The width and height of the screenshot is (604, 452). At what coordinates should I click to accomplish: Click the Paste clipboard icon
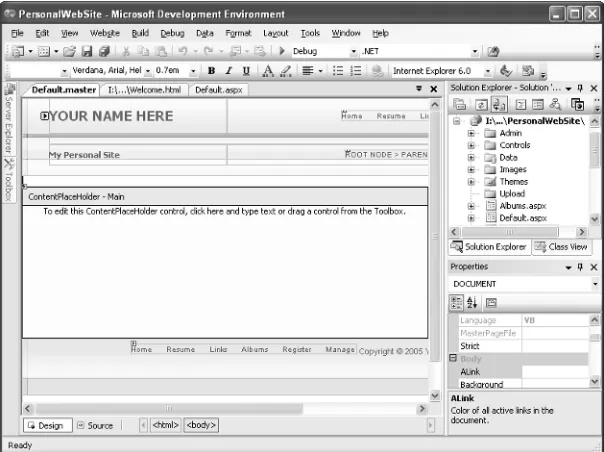point(161,51)
